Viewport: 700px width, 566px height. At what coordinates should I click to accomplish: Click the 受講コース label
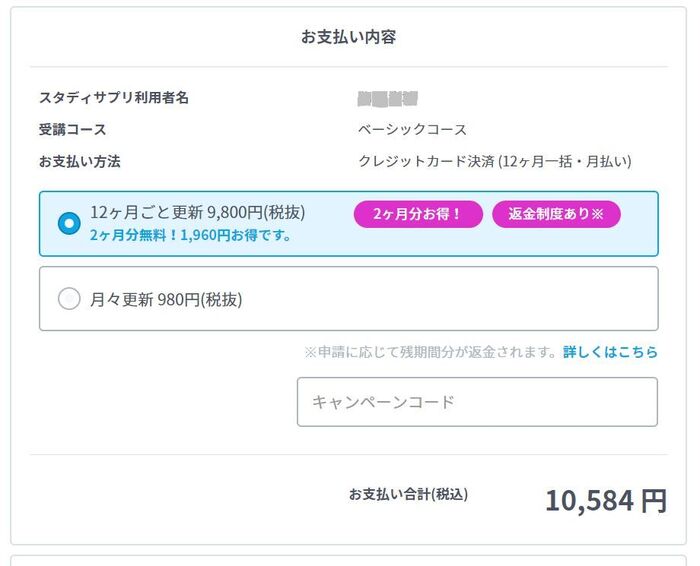72,129
